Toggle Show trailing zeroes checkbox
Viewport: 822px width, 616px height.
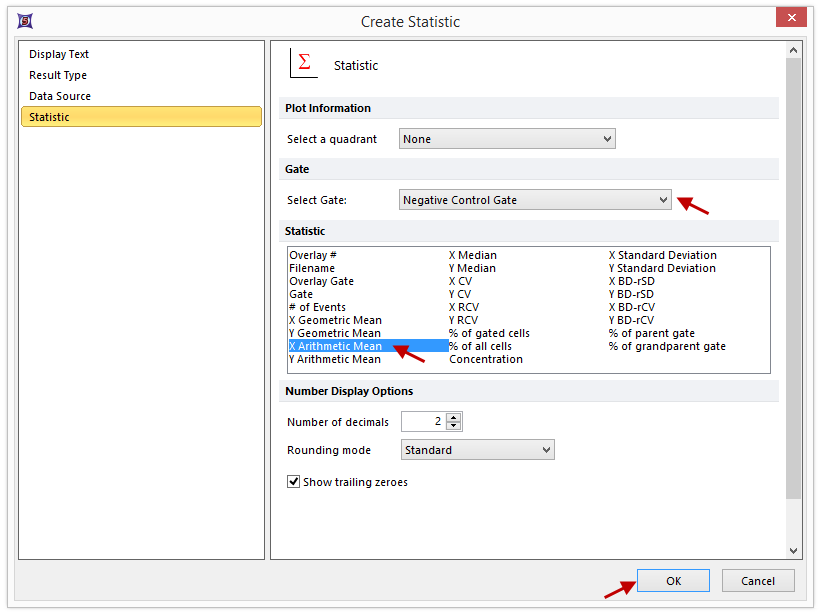coord(294,482)
